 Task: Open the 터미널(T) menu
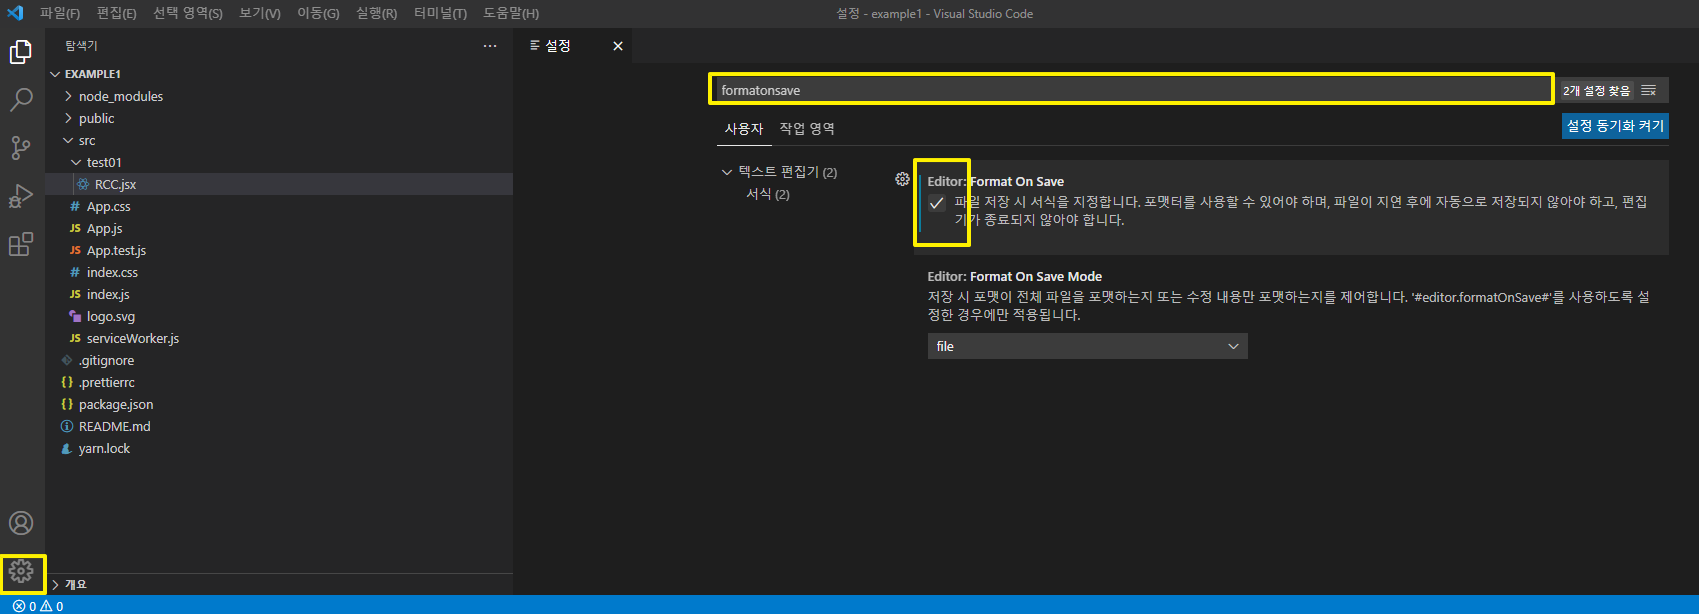pos(440,13)
